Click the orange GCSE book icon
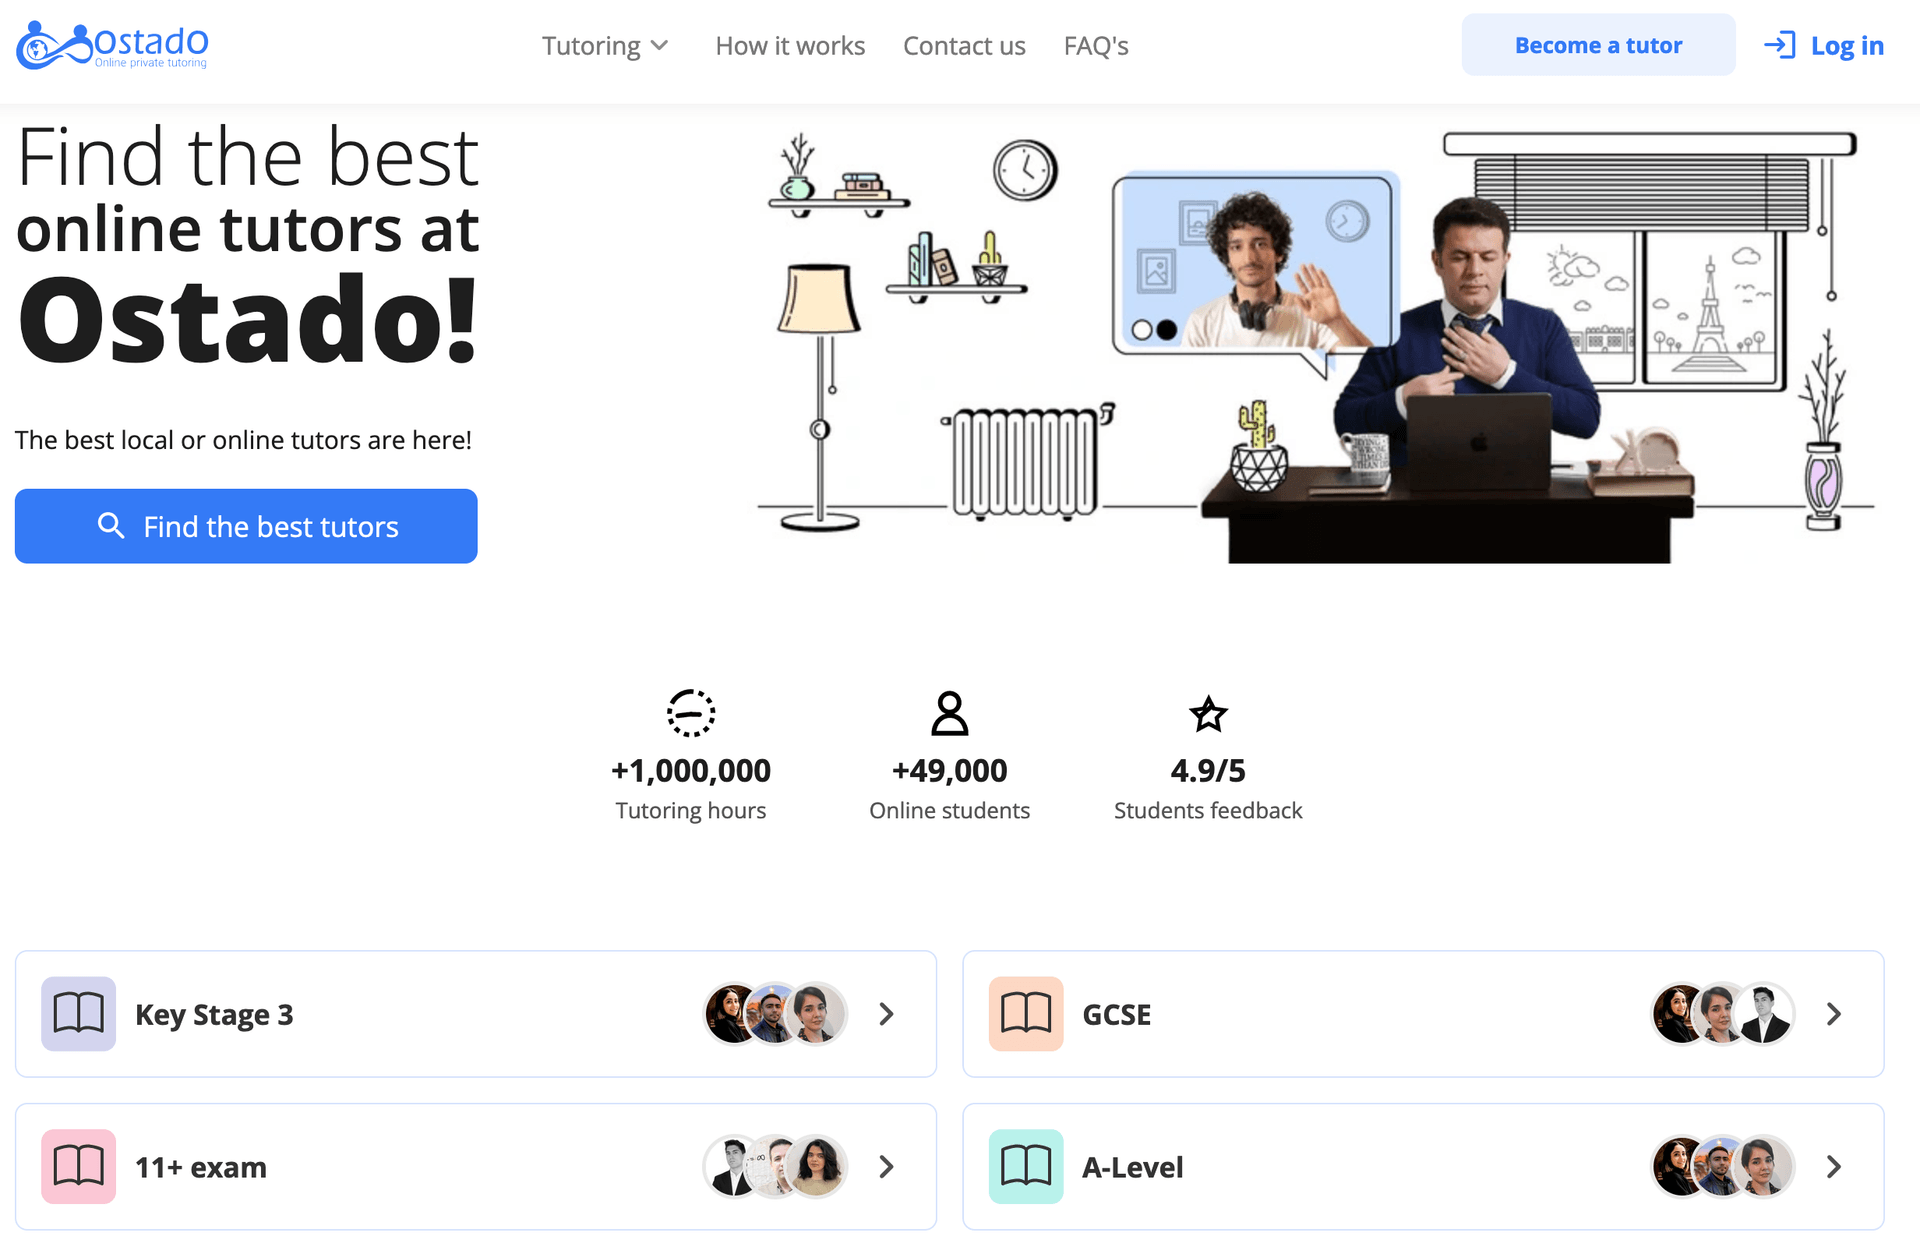 [1025, 1014]
